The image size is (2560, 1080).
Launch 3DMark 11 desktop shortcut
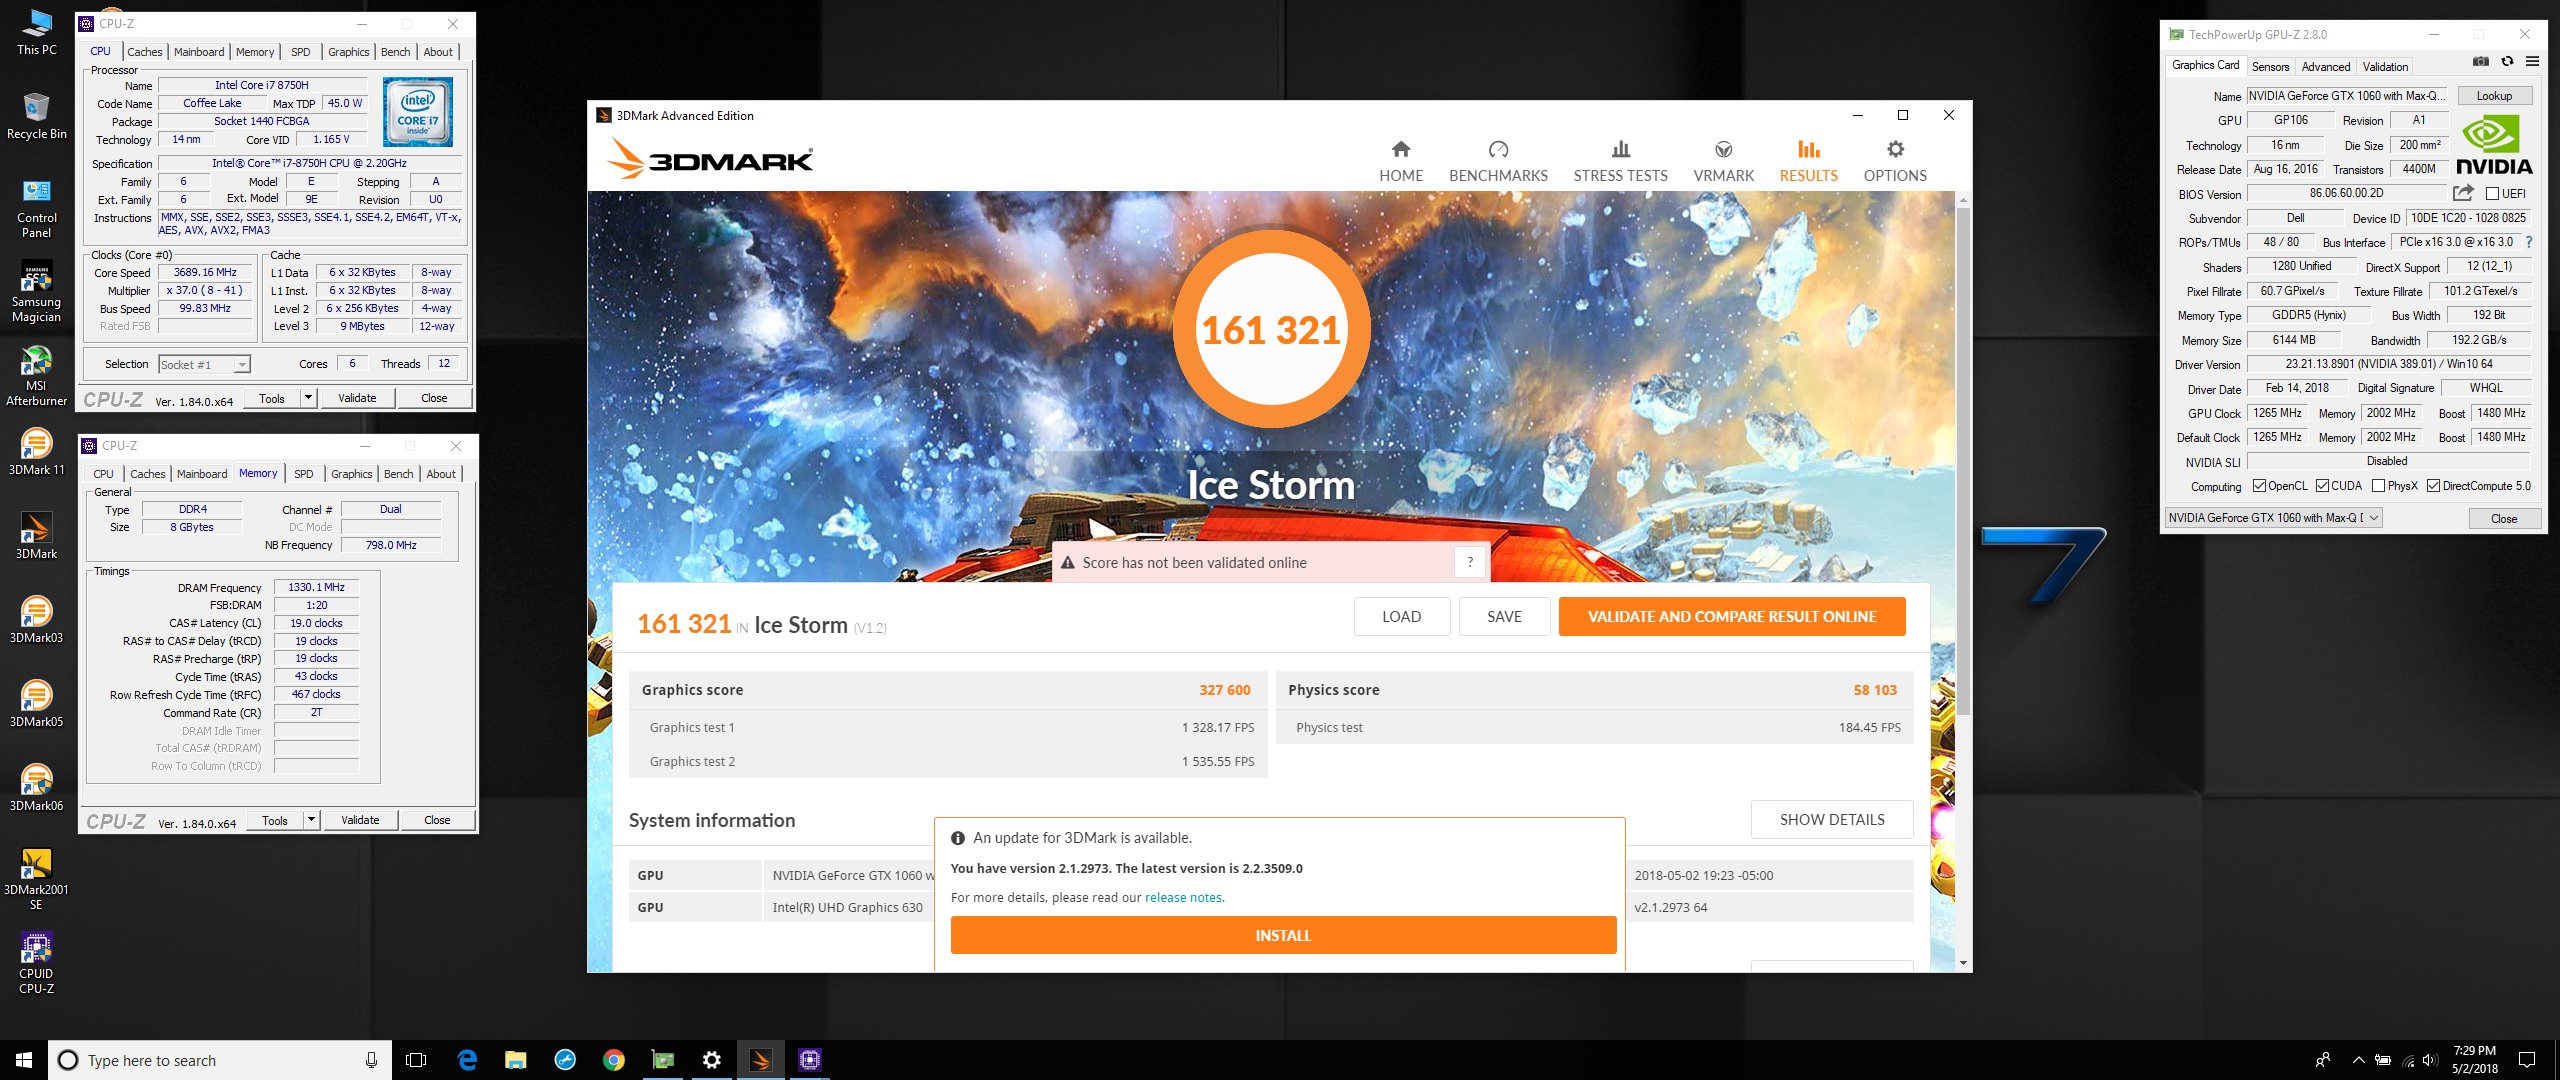click(37, 452)
